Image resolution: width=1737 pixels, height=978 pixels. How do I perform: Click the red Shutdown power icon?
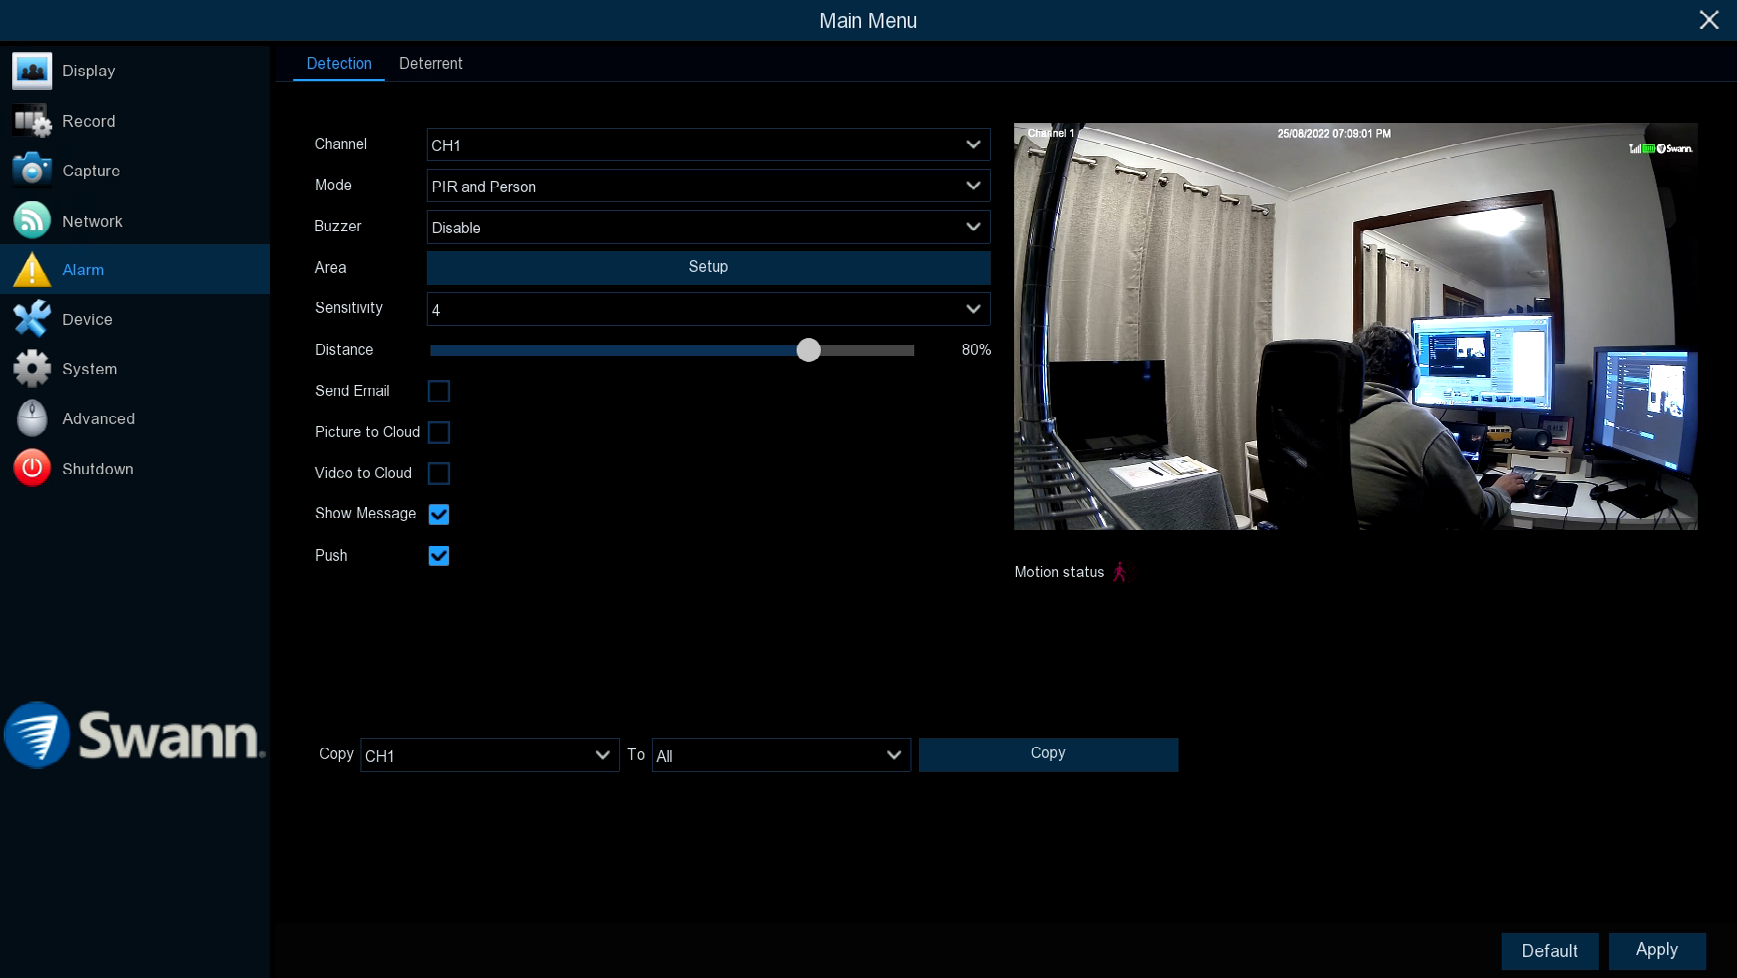(32, 468)
